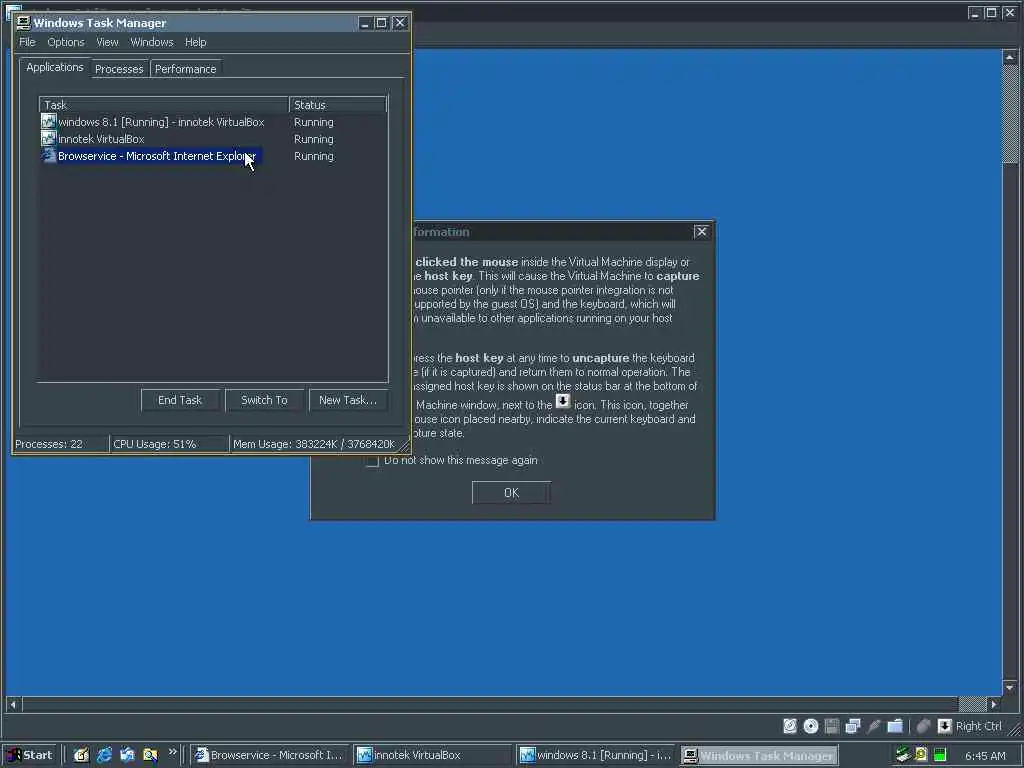Viewport: 1024px width, 768px height.
Task: Tick Do not show this message again
Action: [372, 461]
